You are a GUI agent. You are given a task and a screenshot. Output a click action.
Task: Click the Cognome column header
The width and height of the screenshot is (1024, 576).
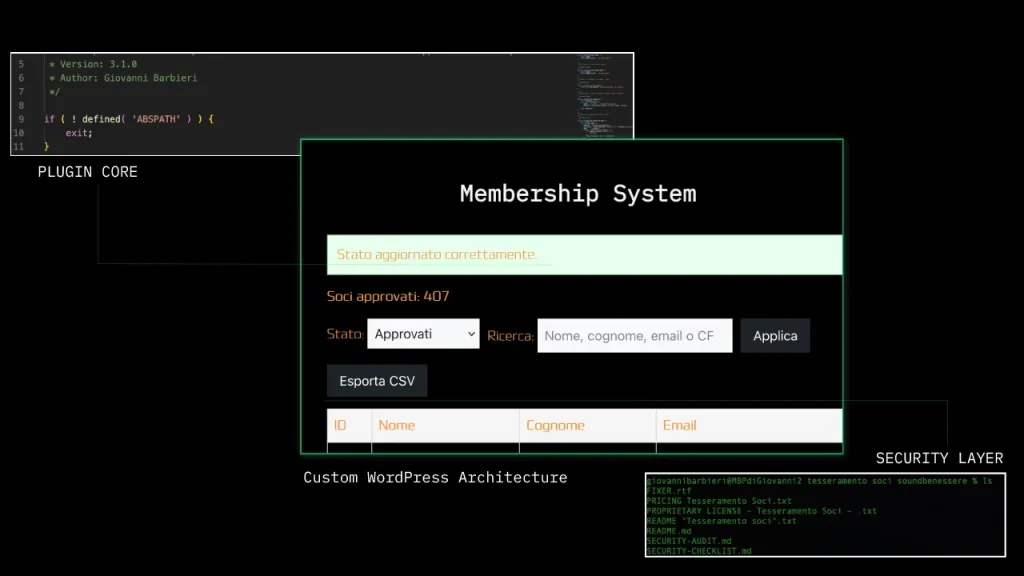point(588,425)
